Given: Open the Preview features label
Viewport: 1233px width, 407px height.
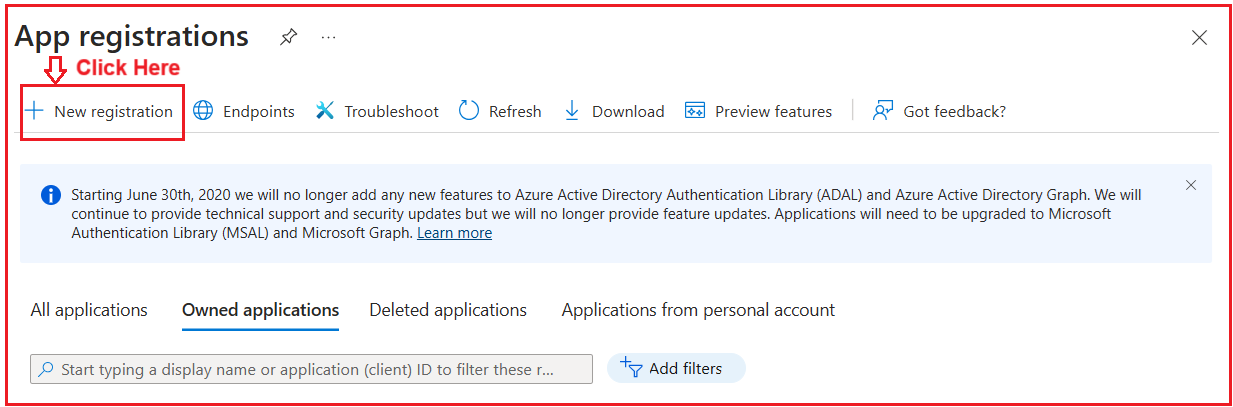Looking at the screenshot, I should coord(774,111).
